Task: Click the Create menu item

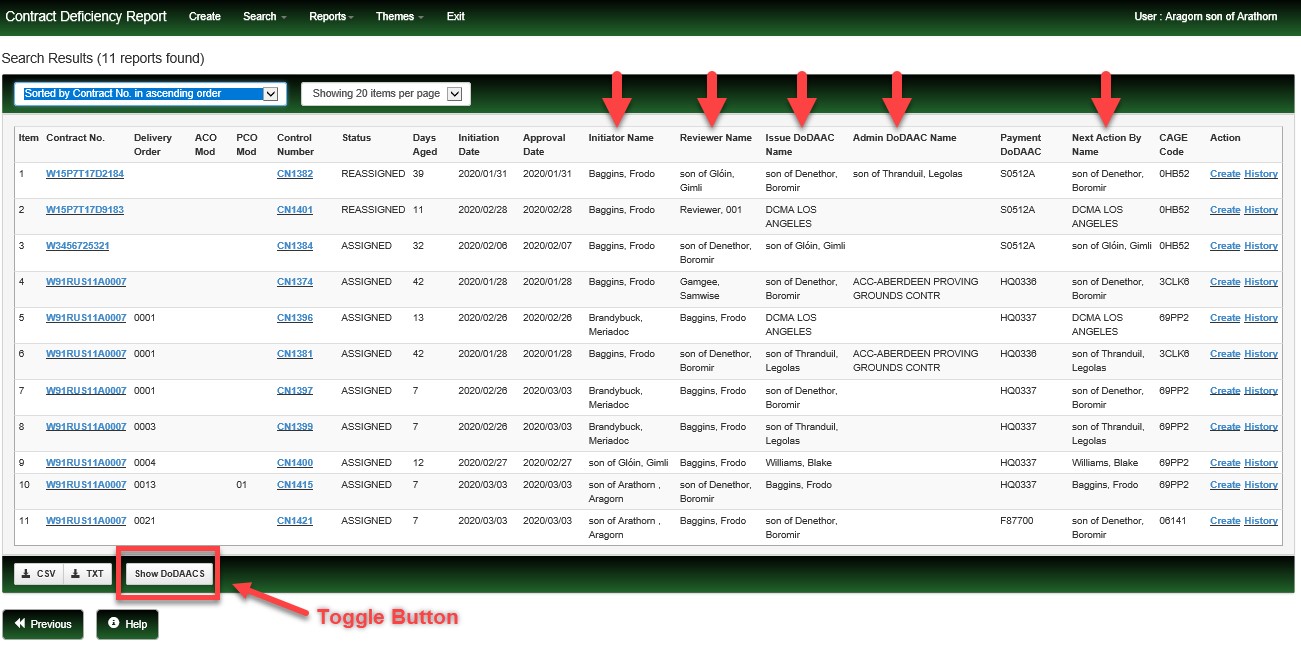Action: point(205,17)
